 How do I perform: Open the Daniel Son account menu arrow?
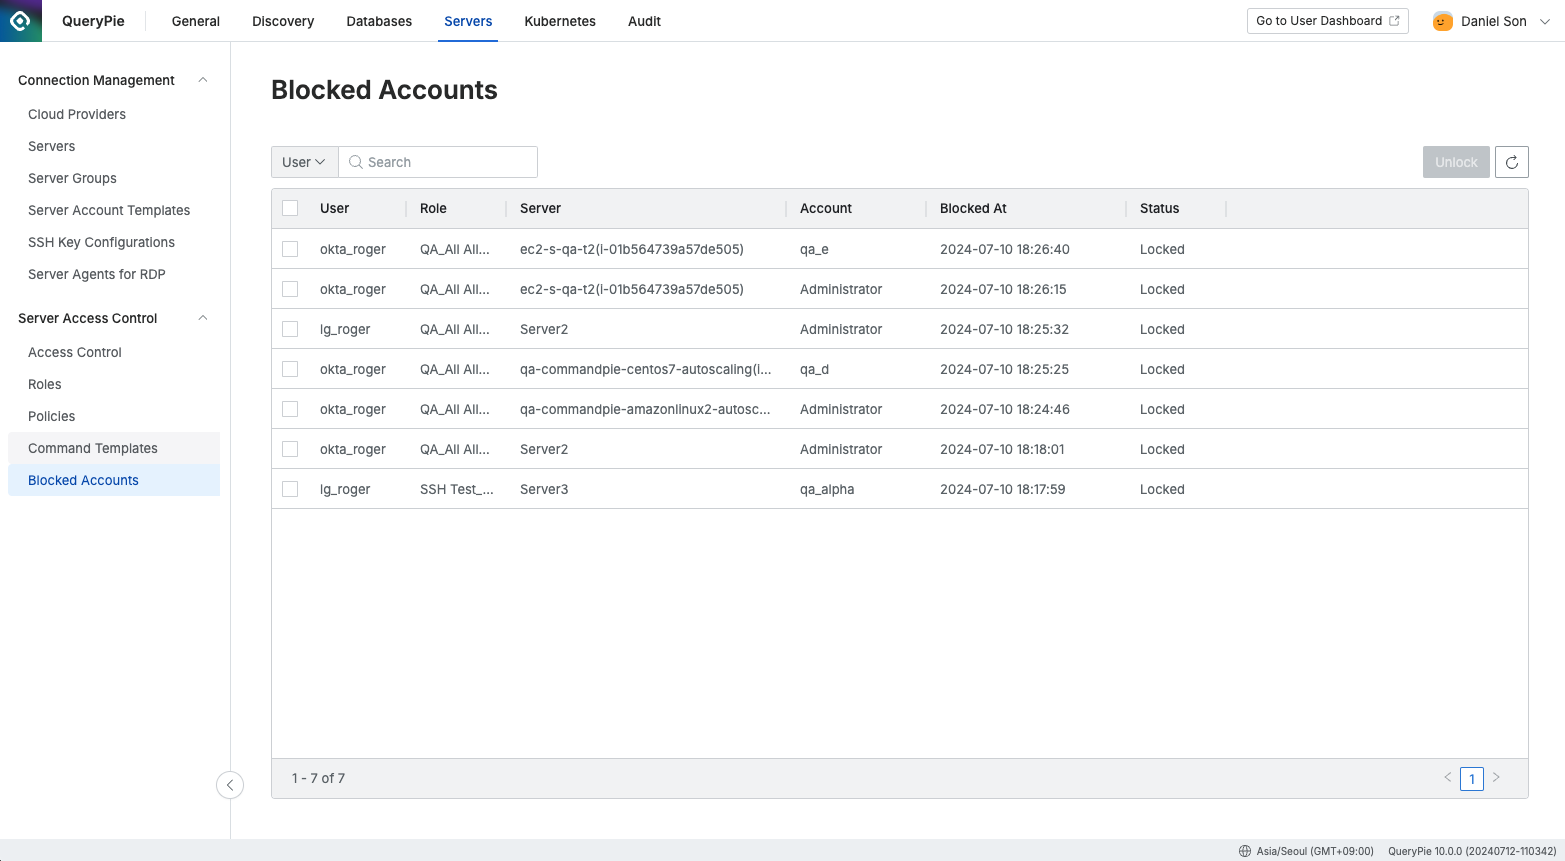click(1545, 21)
